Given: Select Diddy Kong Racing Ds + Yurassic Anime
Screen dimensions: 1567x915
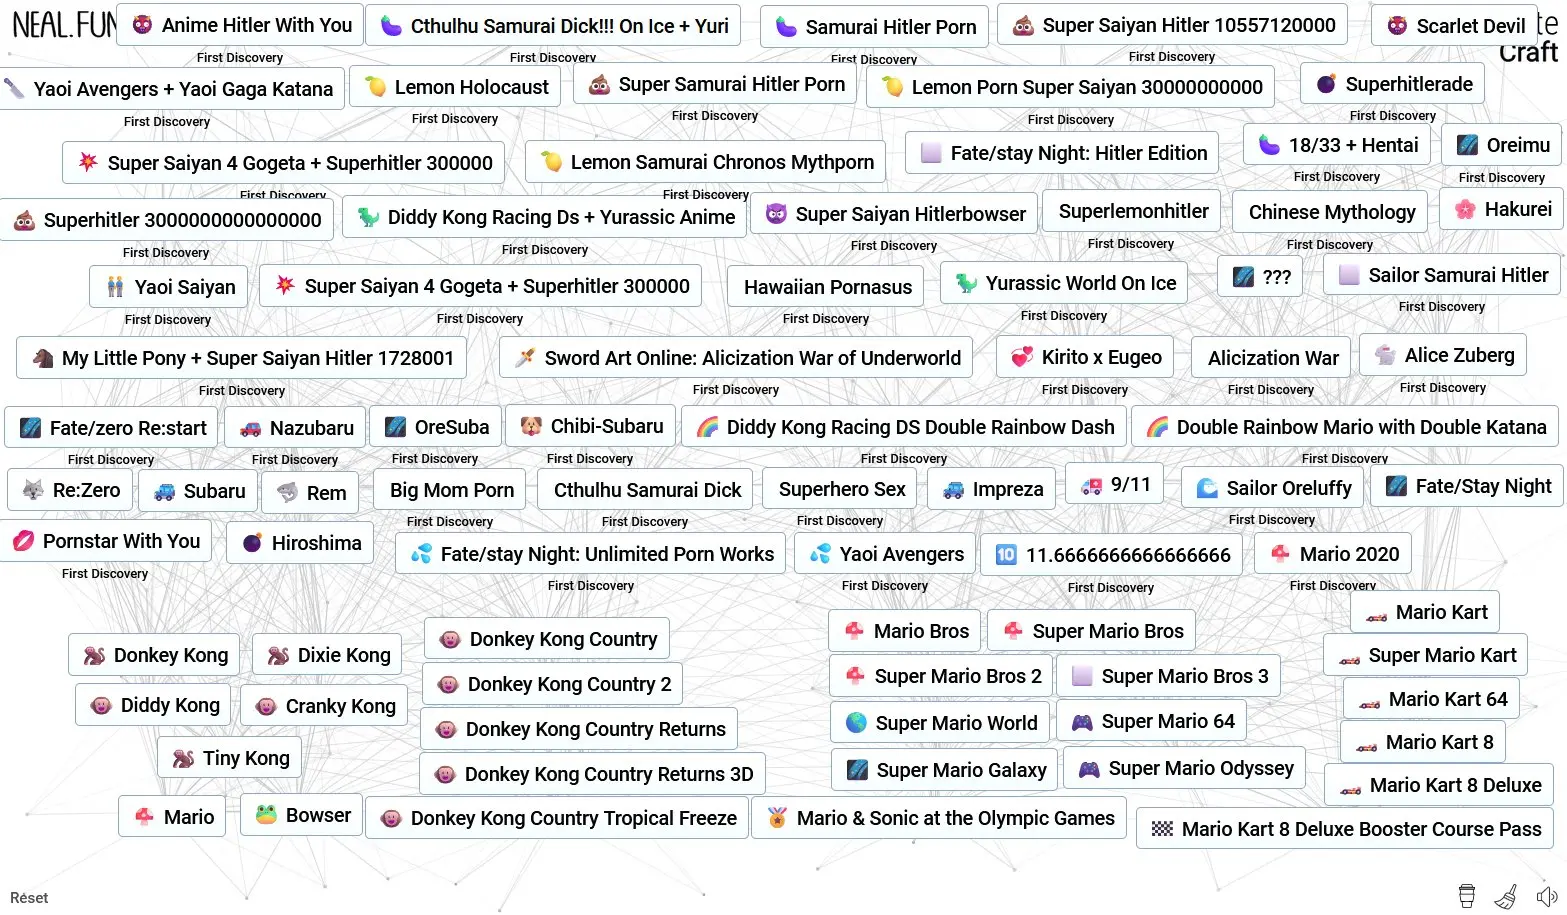Looking at the screenshot, I should (x=545, y=217).
